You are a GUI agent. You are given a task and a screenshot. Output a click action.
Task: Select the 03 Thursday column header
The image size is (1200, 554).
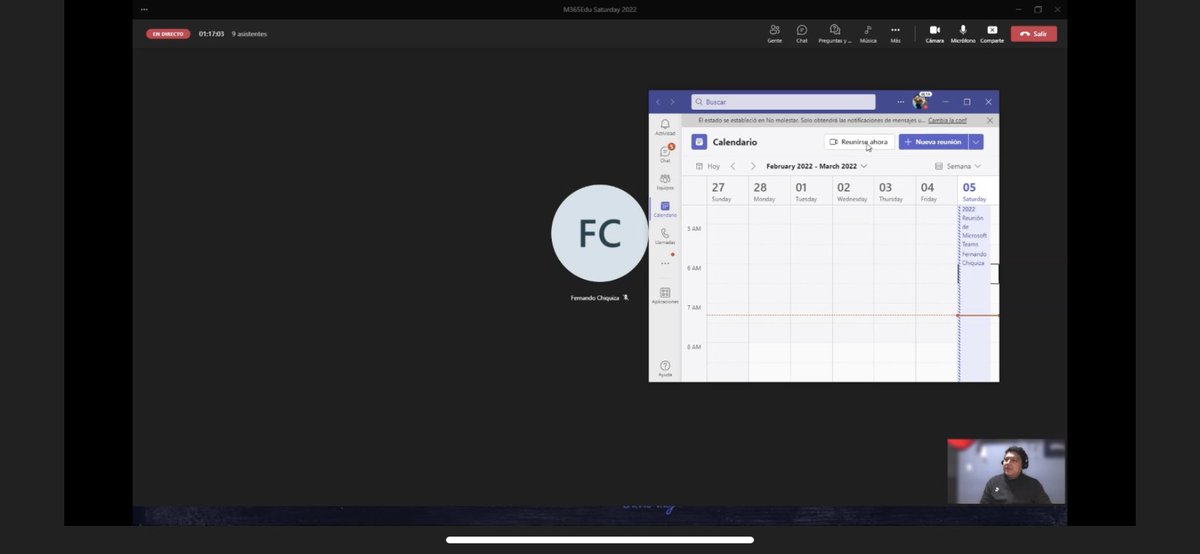click(x=895, y=191)
